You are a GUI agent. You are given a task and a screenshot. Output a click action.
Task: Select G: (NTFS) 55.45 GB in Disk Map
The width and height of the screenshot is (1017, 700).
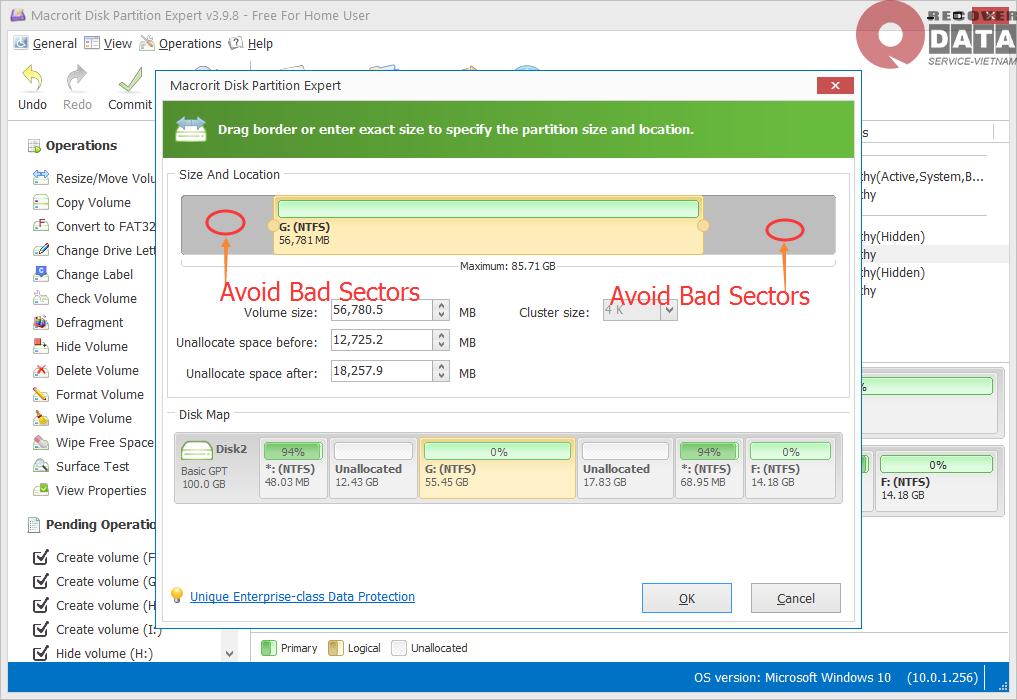click(x=497, y=468)
